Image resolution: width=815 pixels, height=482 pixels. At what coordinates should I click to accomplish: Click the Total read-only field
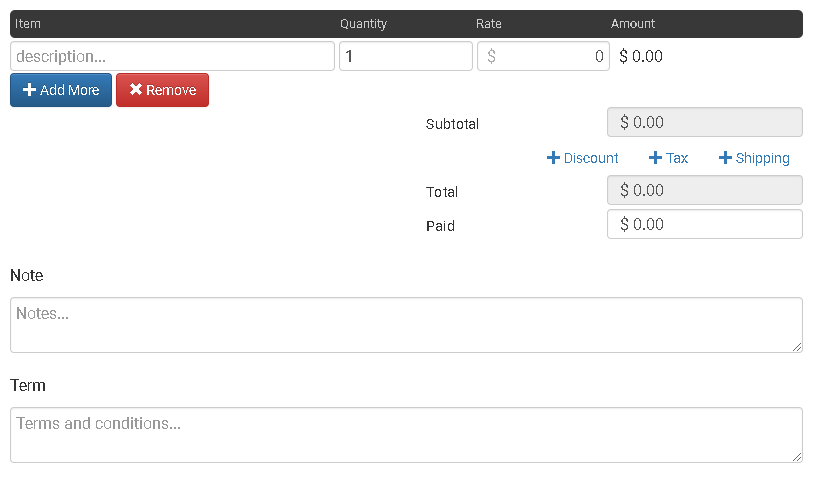704,190
